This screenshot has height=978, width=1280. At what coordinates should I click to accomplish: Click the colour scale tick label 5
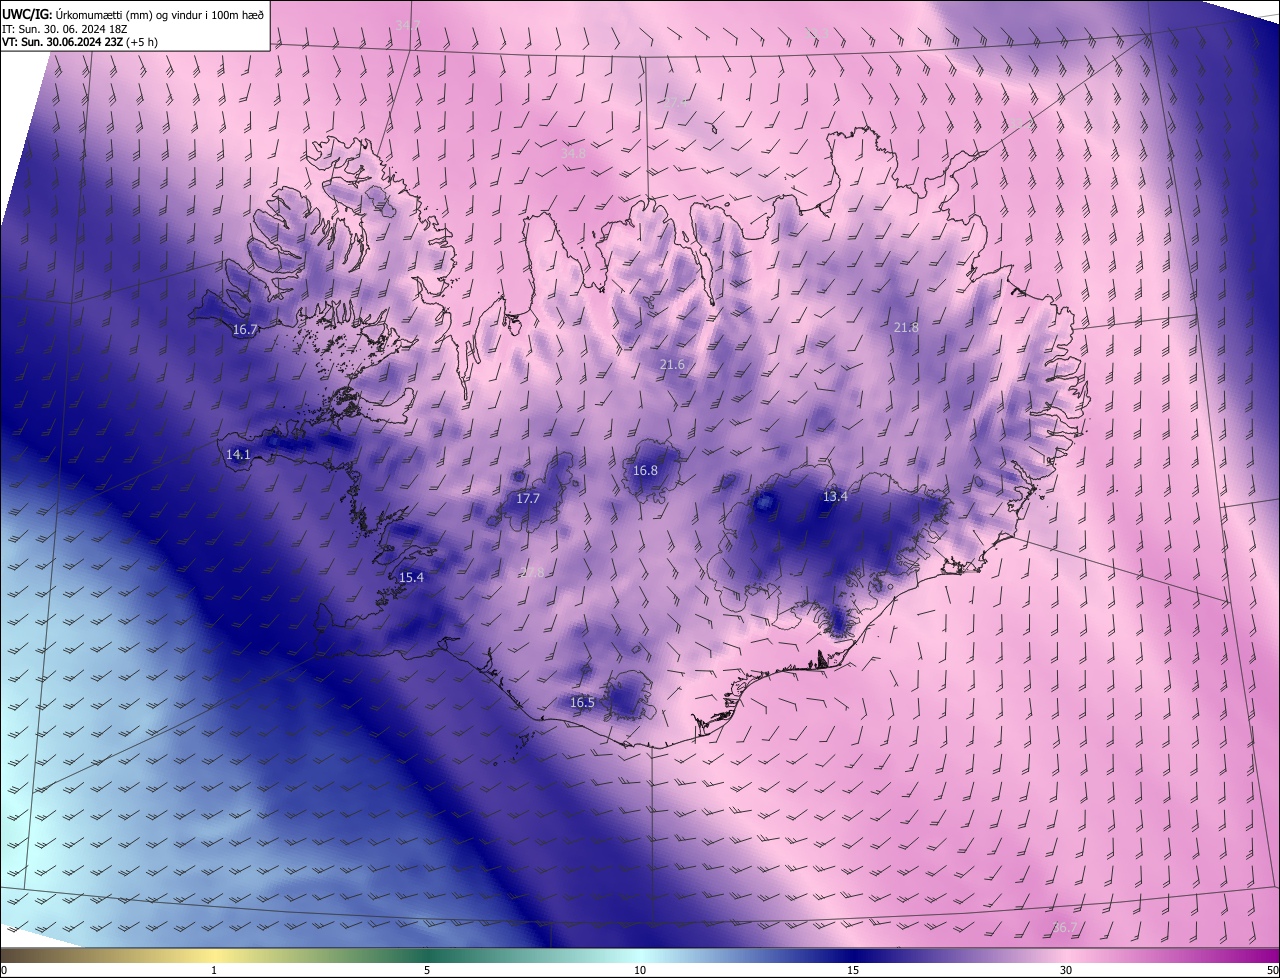click(x=427, y=970)
